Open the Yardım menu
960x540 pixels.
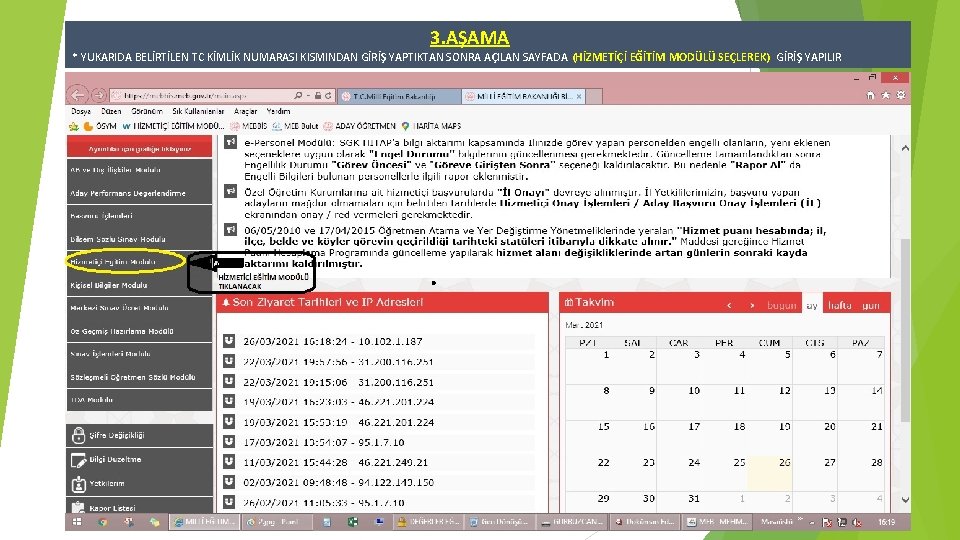tap(278, 111)
